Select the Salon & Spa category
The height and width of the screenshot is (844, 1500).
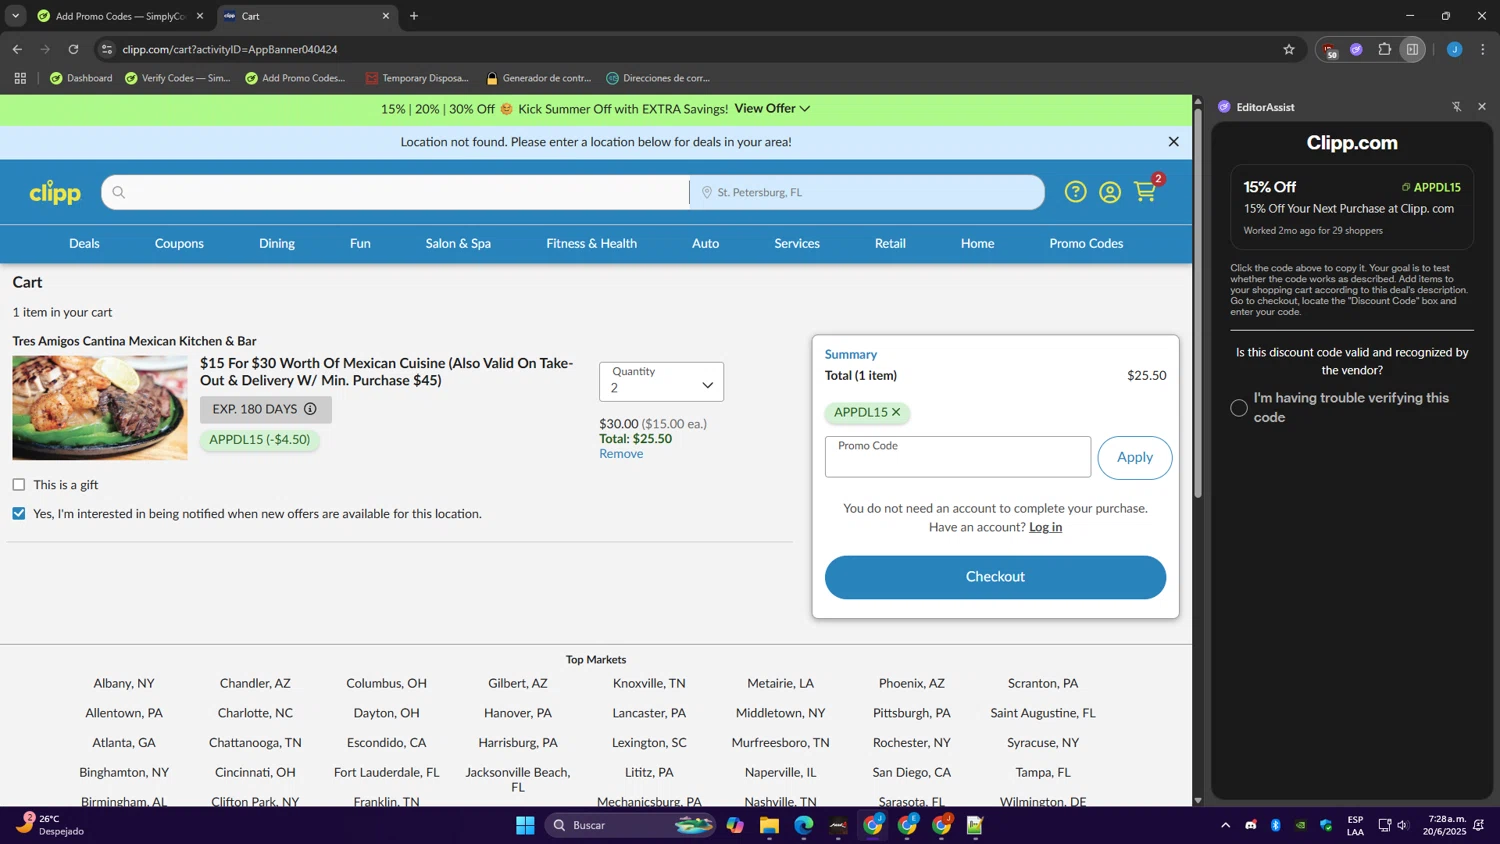coord(458,243)
